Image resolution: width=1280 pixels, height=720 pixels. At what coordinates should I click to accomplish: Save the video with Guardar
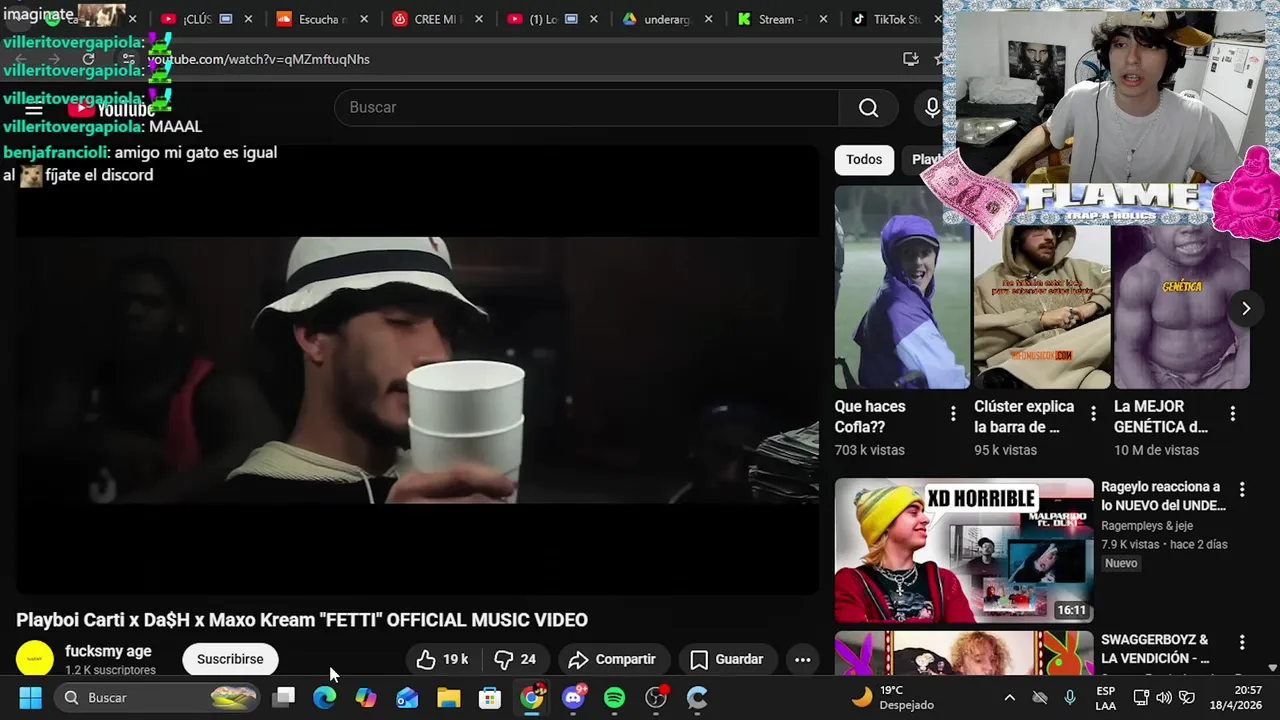point(727,659)
